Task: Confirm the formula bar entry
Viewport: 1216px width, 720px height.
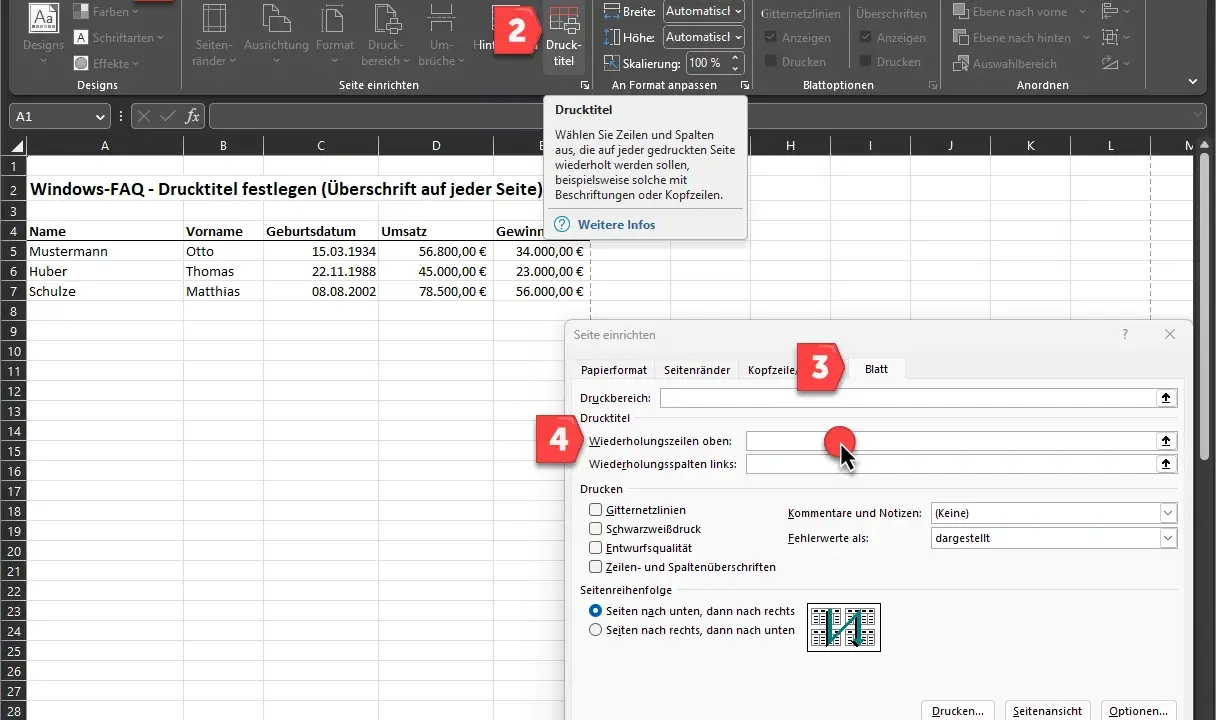Action: pyautogui.click(x=169, y=117)
